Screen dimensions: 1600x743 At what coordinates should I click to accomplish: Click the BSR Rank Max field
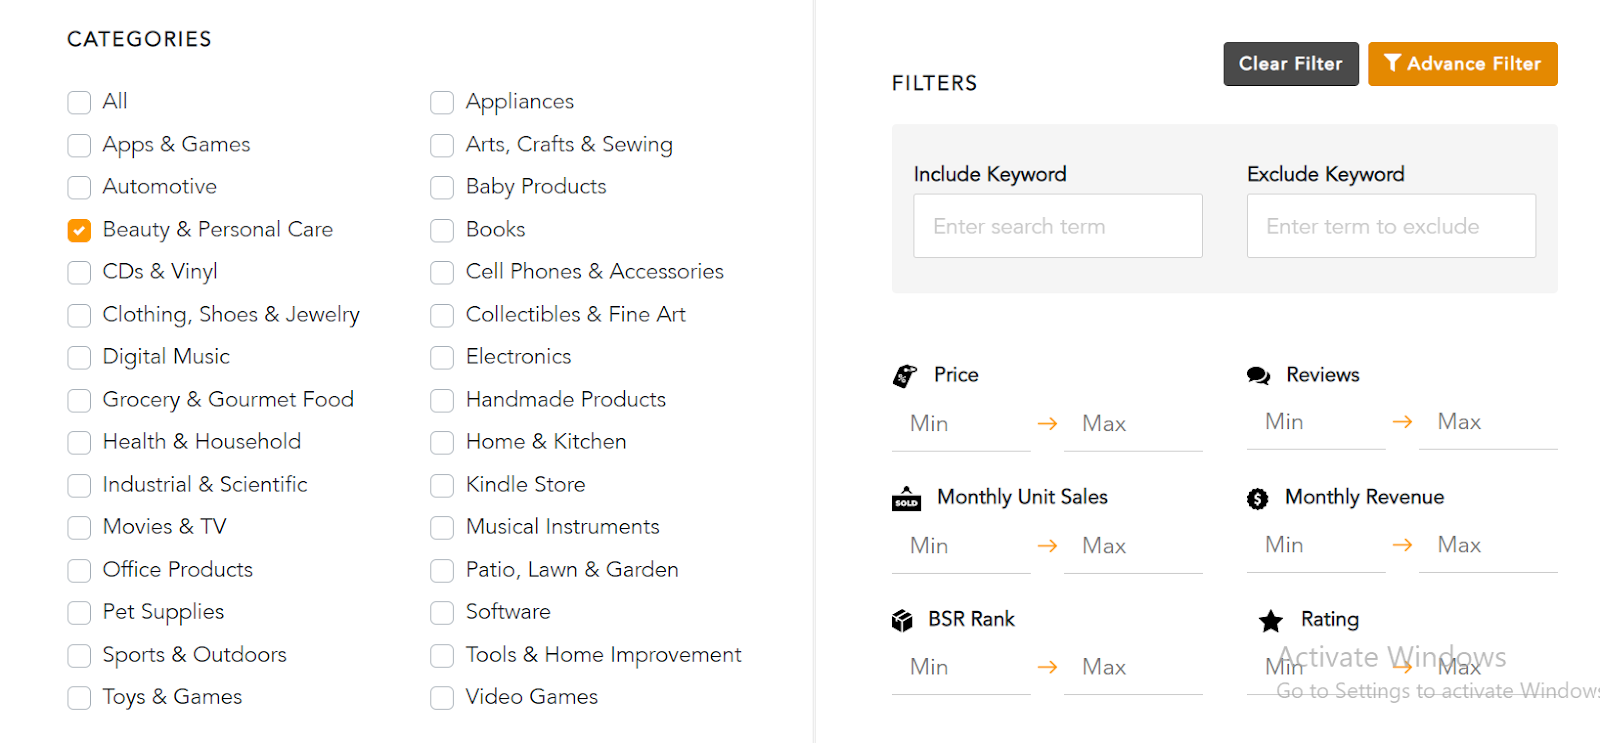(x=1132, y=667)
